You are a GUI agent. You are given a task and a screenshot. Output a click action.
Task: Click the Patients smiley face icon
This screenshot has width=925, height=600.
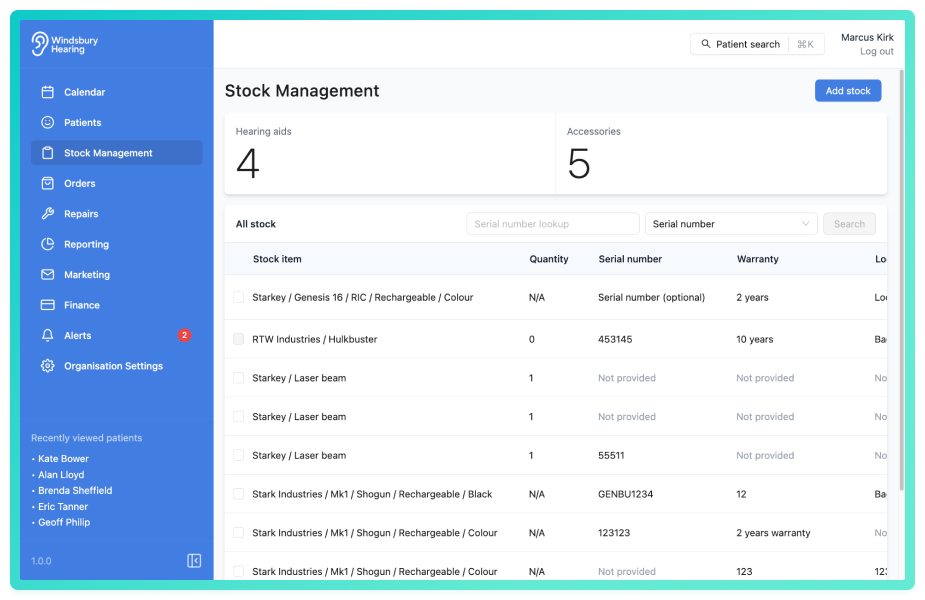coord(48,122)
